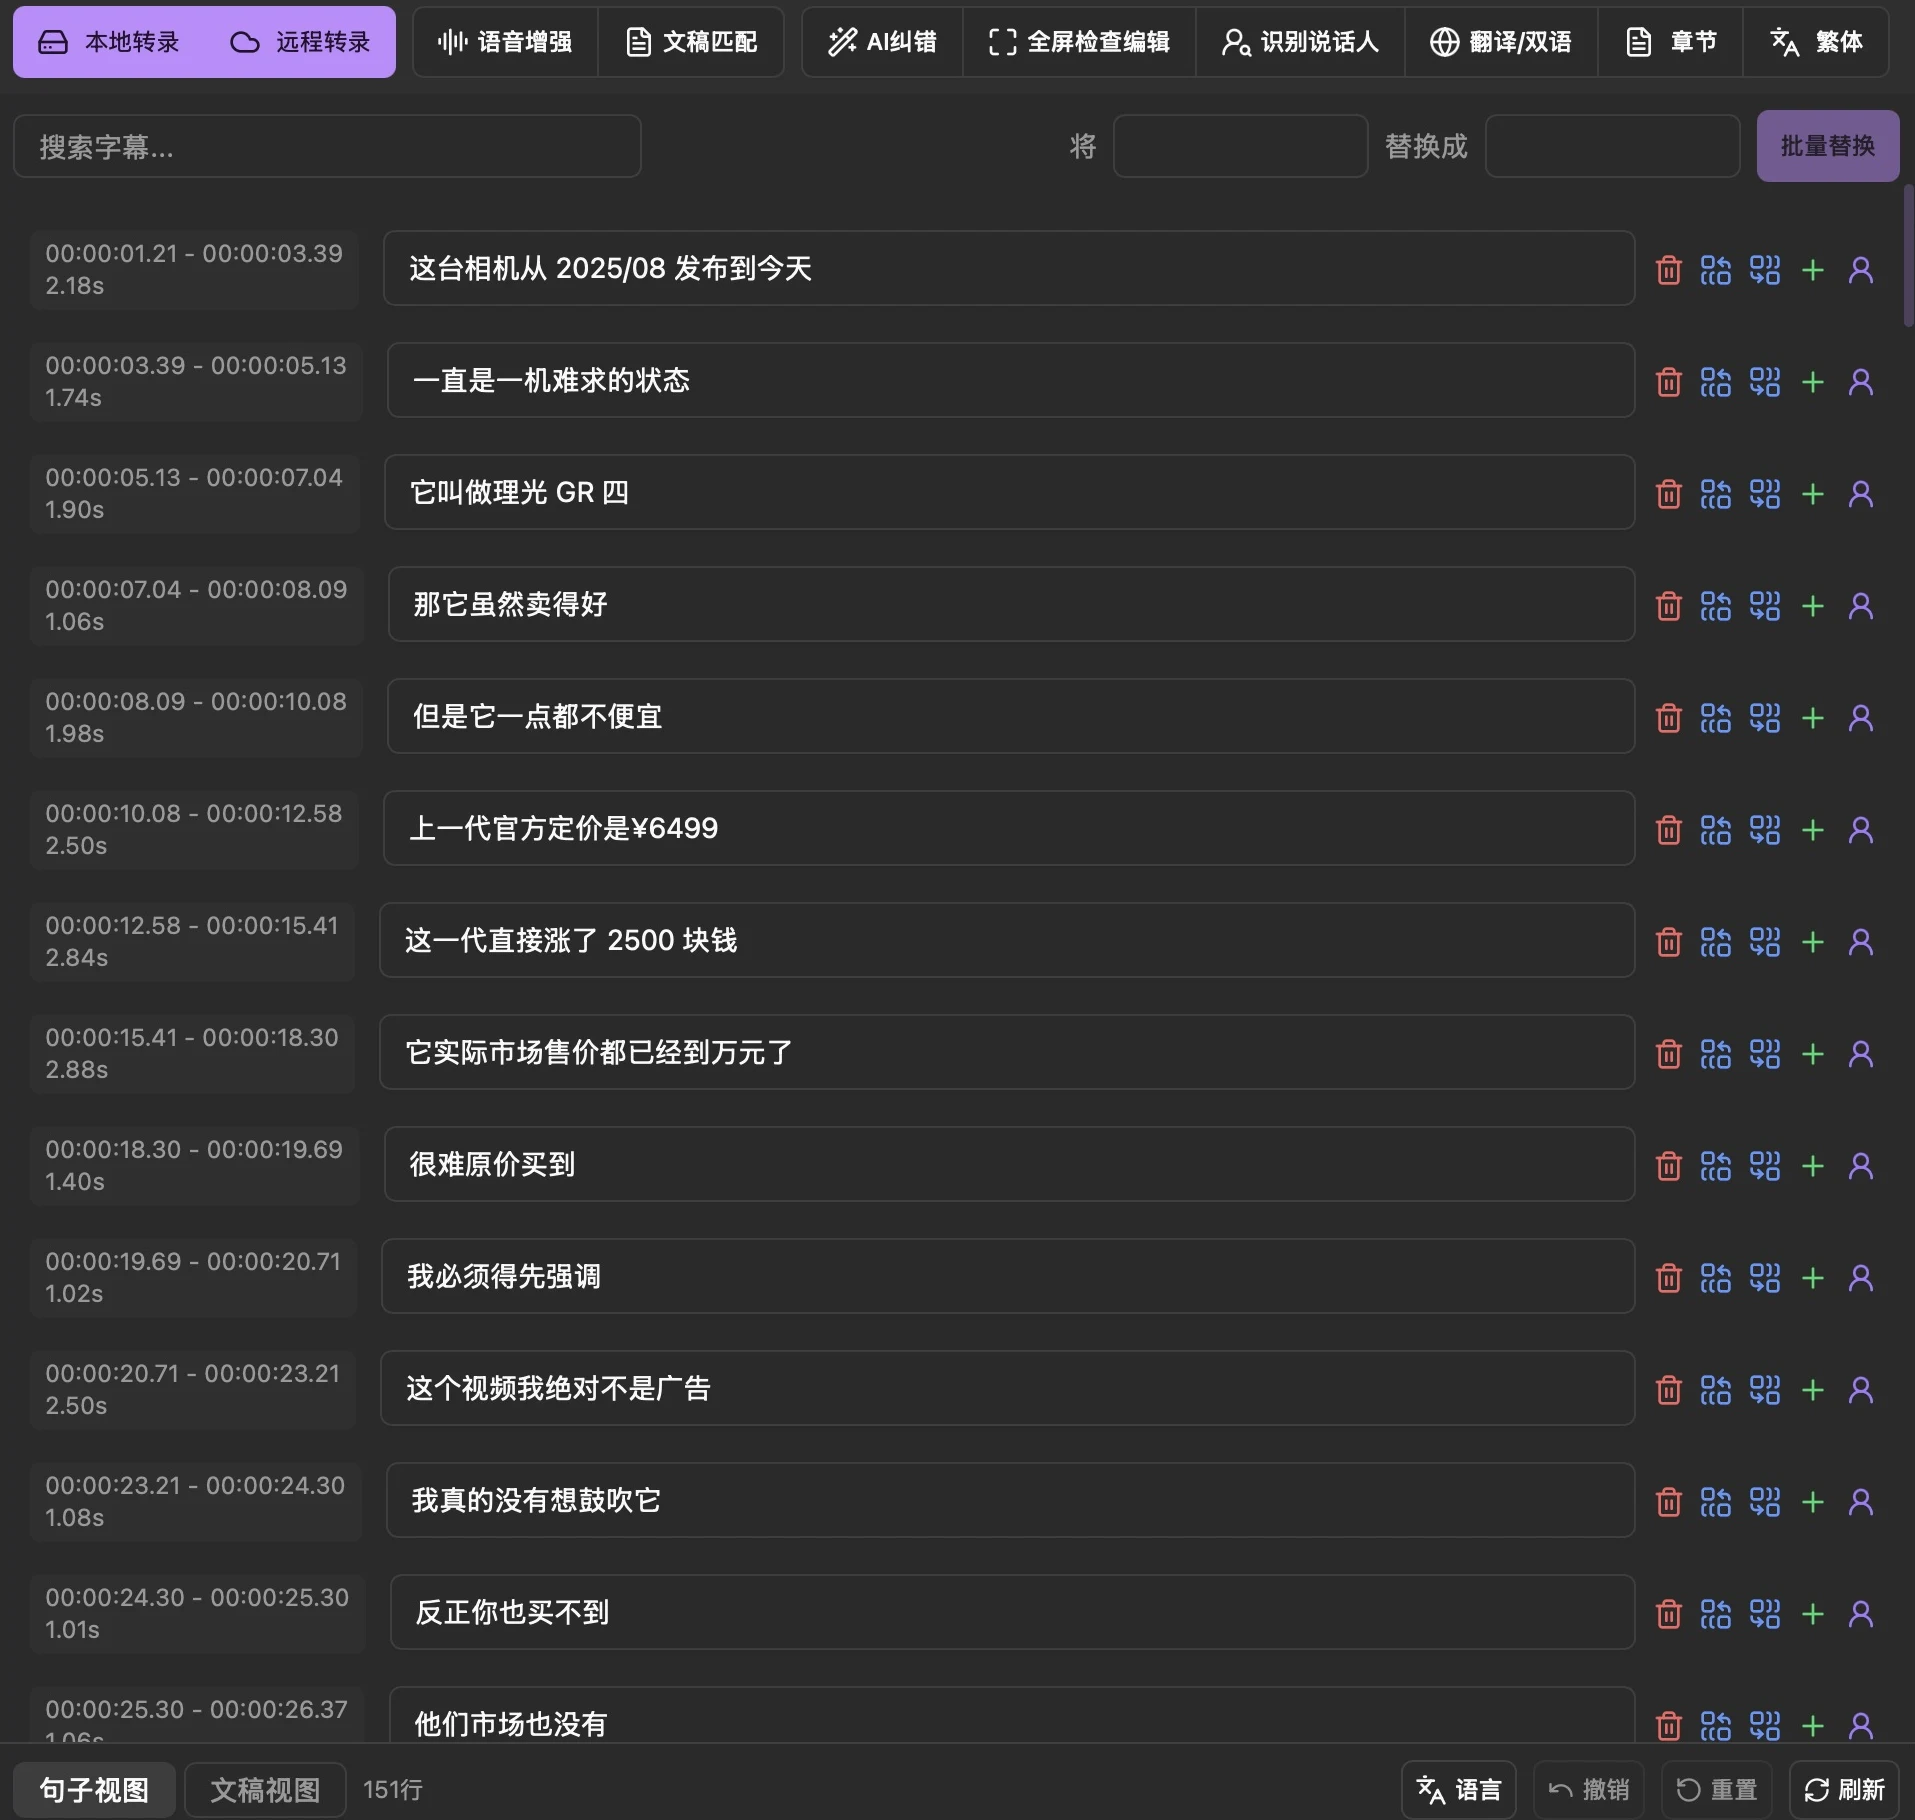Open the 语音增强 voice enhancement tool
The height and width of the screenshot is (1820, 1915).
[505, 42]
